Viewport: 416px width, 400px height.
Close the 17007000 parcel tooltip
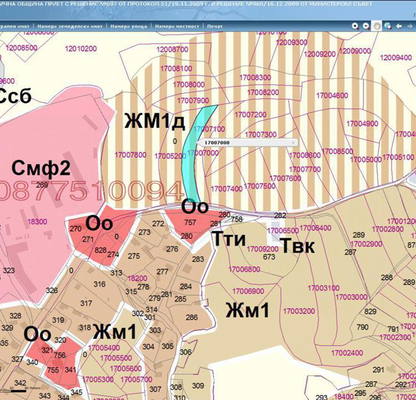pos(294,142)
